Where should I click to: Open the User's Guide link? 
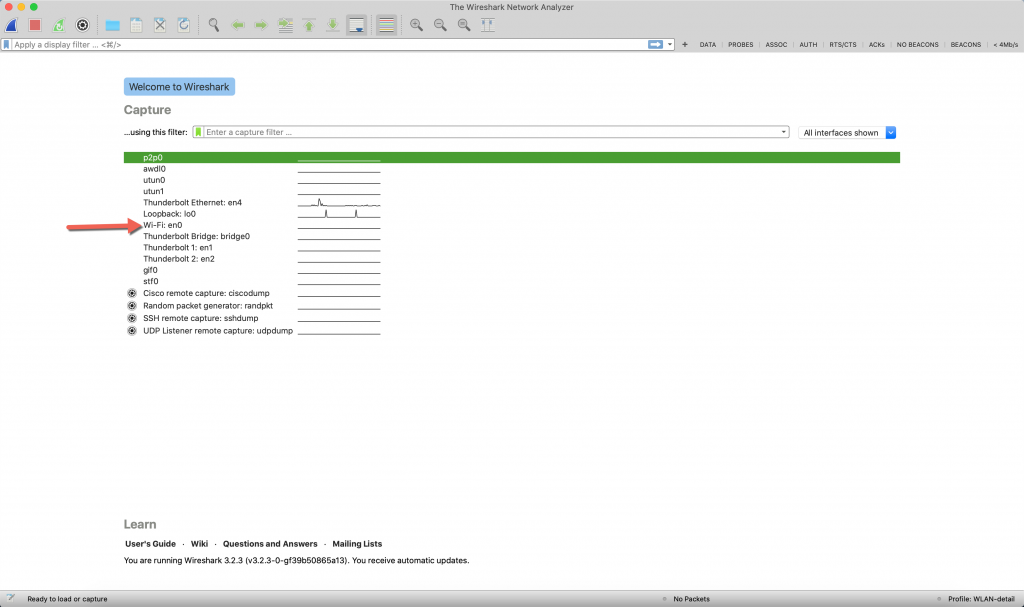tap(150, 544)
